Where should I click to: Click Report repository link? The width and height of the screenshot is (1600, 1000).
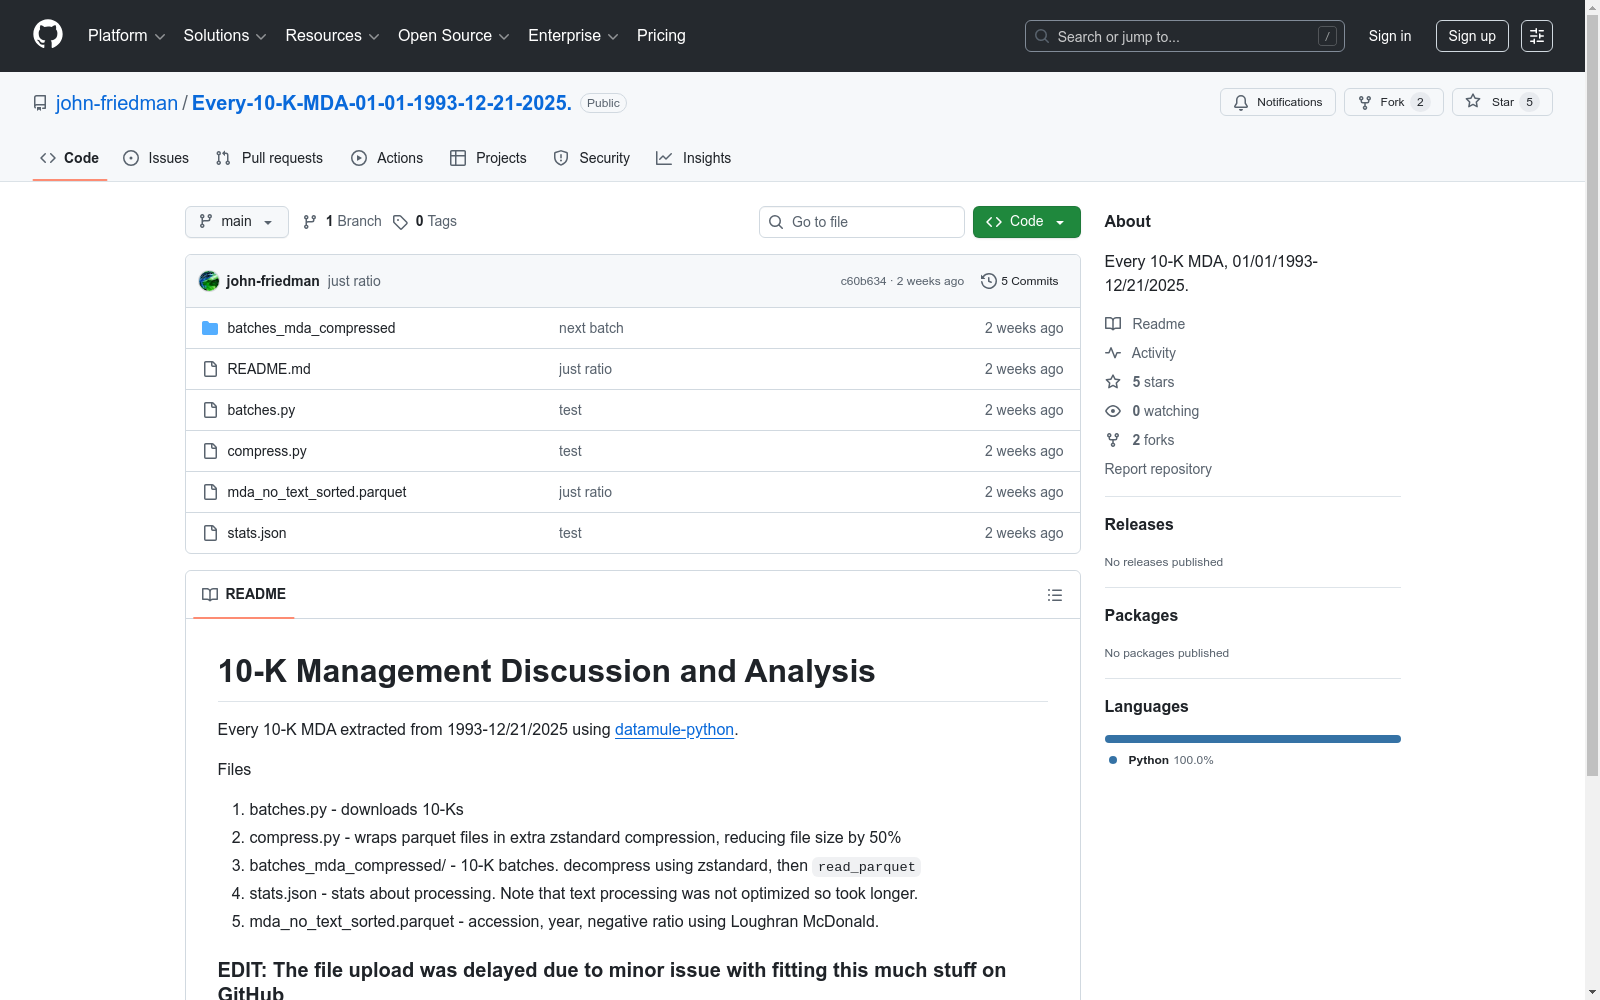pos(1158,469)
